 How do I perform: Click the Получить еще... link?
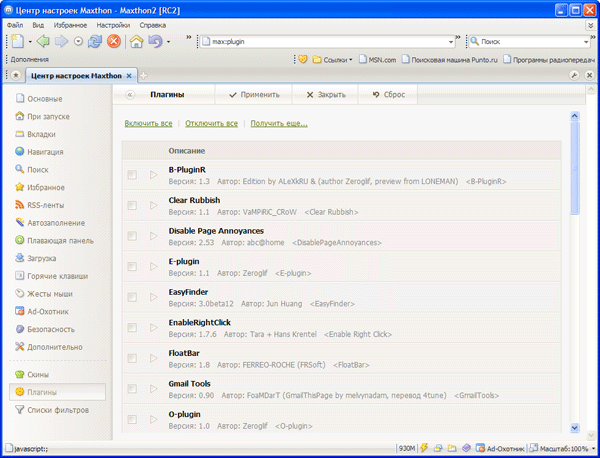[279, 123]
